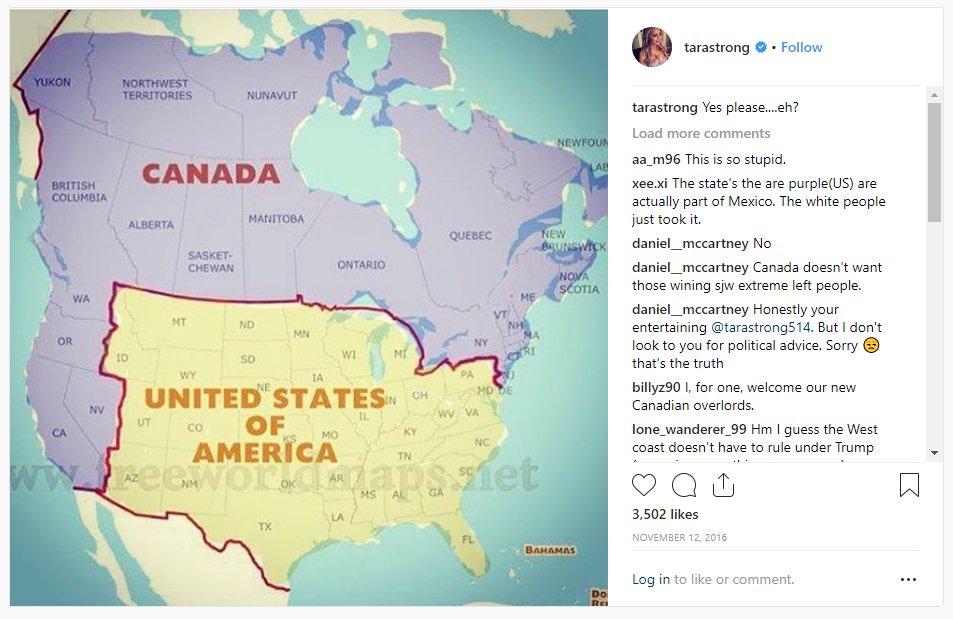Open xee.xi commenter profile
The image size is (953, 619).
pos(650,183)
